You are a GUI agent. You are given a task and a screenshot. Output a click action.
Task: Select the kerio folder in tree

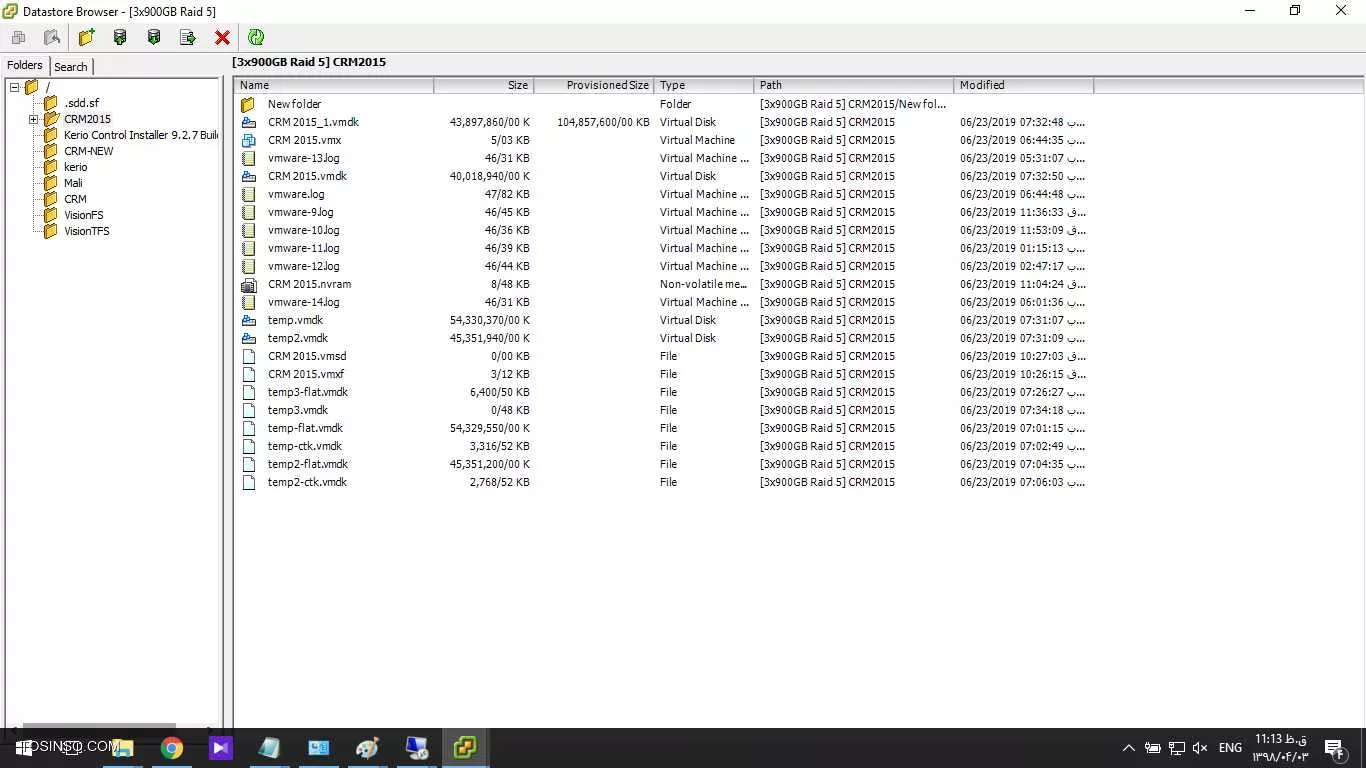point(76,167)
